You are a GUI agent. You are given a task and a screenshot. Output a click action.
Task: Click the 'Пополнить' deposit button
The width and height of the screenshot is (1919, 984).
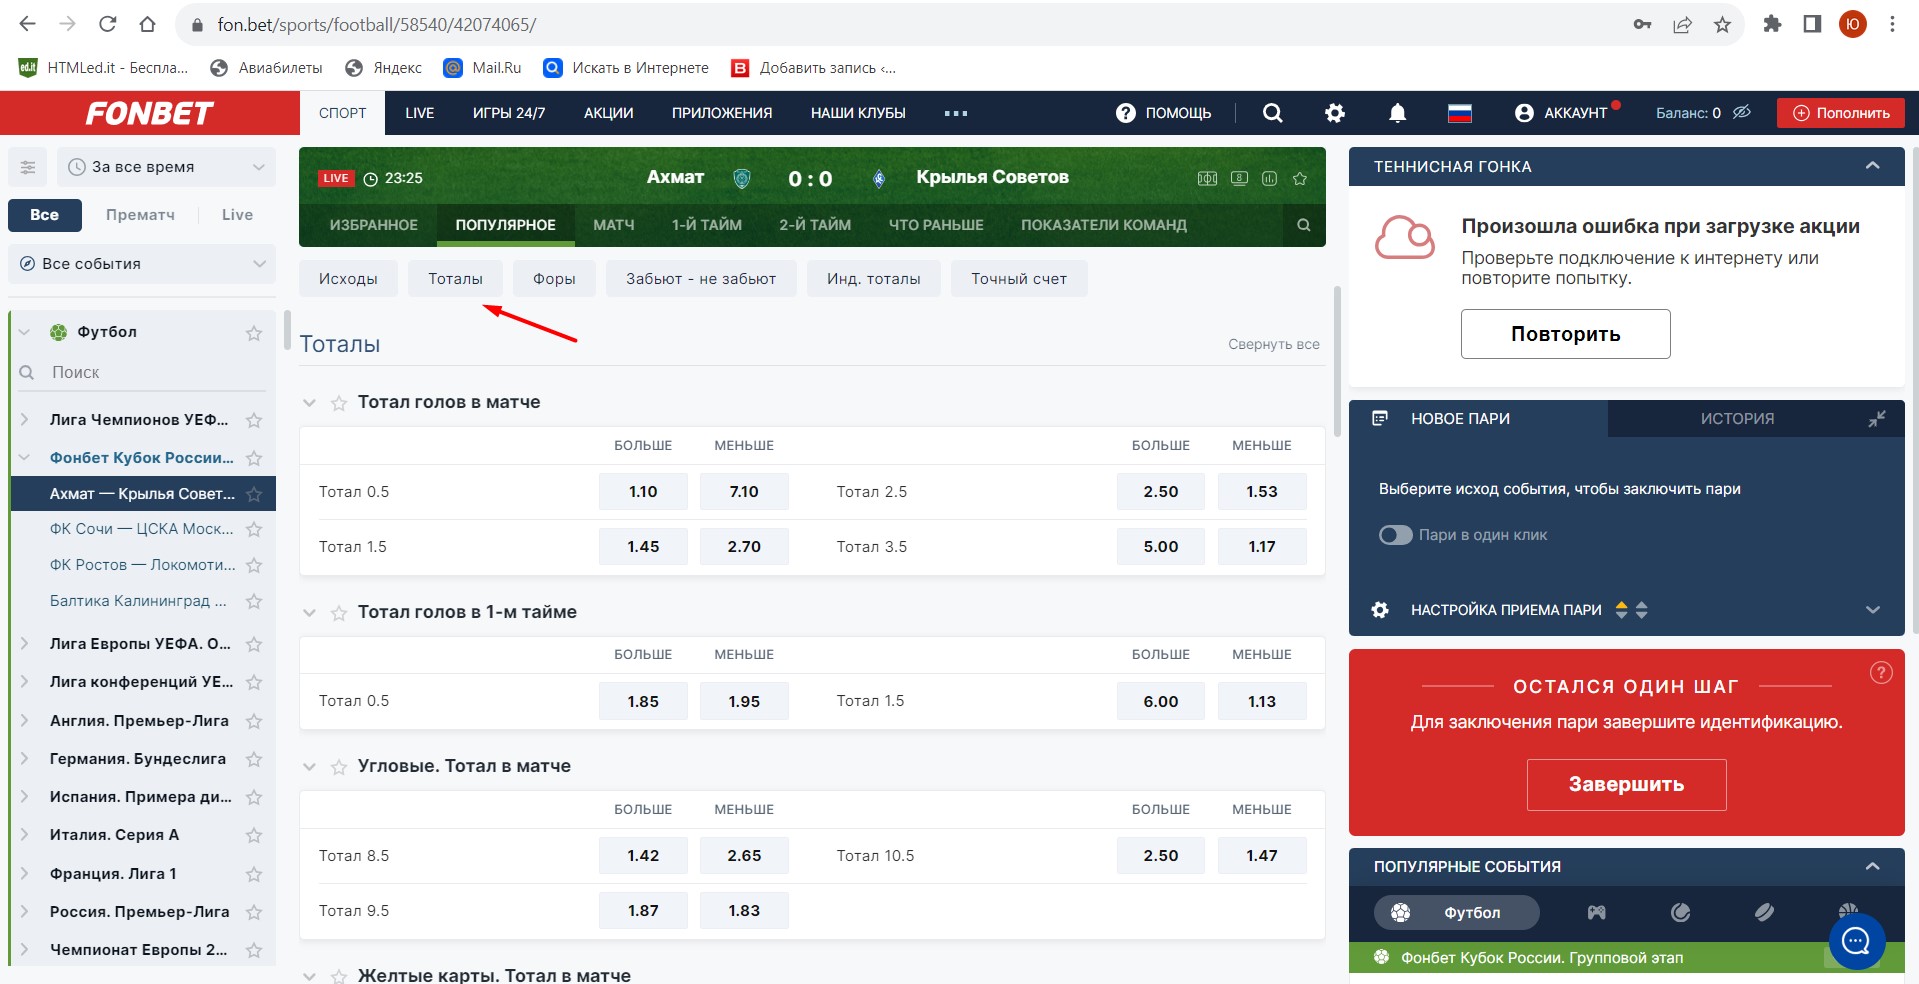(1840, 113)
